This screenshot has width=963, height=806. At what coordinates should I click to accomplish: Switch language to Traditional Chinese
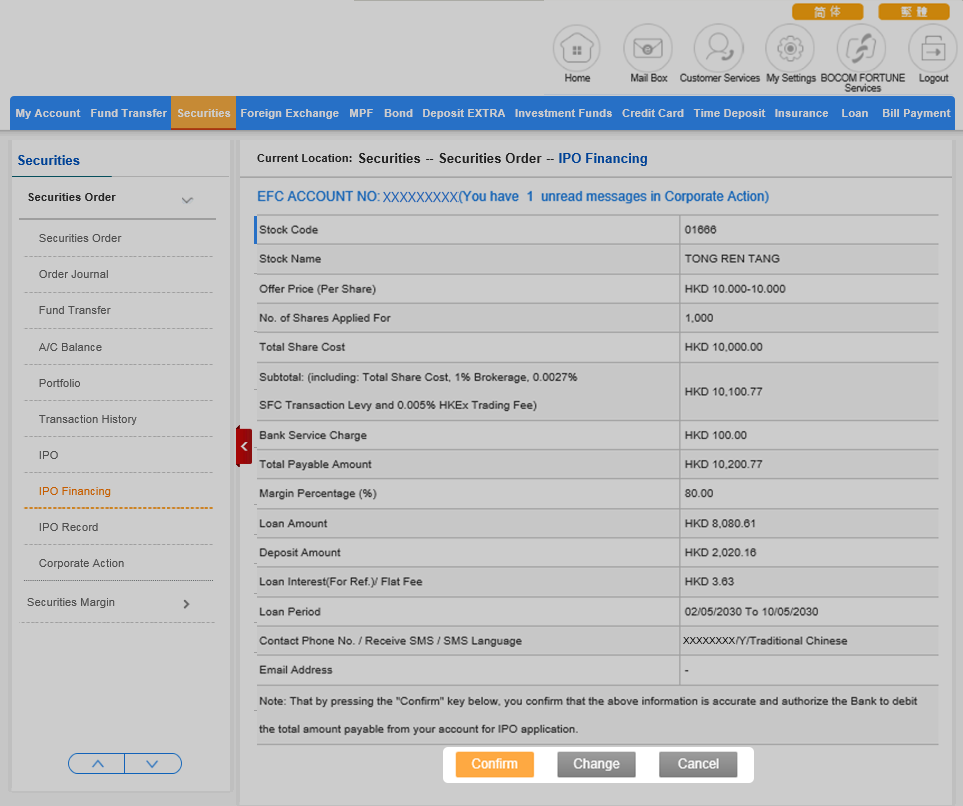(913, 12)
